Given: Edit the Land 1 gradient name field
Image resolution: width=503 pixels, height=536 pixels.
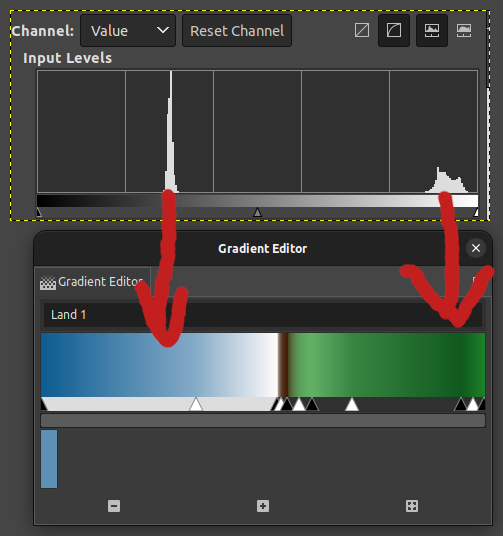Looking at the screenshot, I should click(x=263, y=314).
